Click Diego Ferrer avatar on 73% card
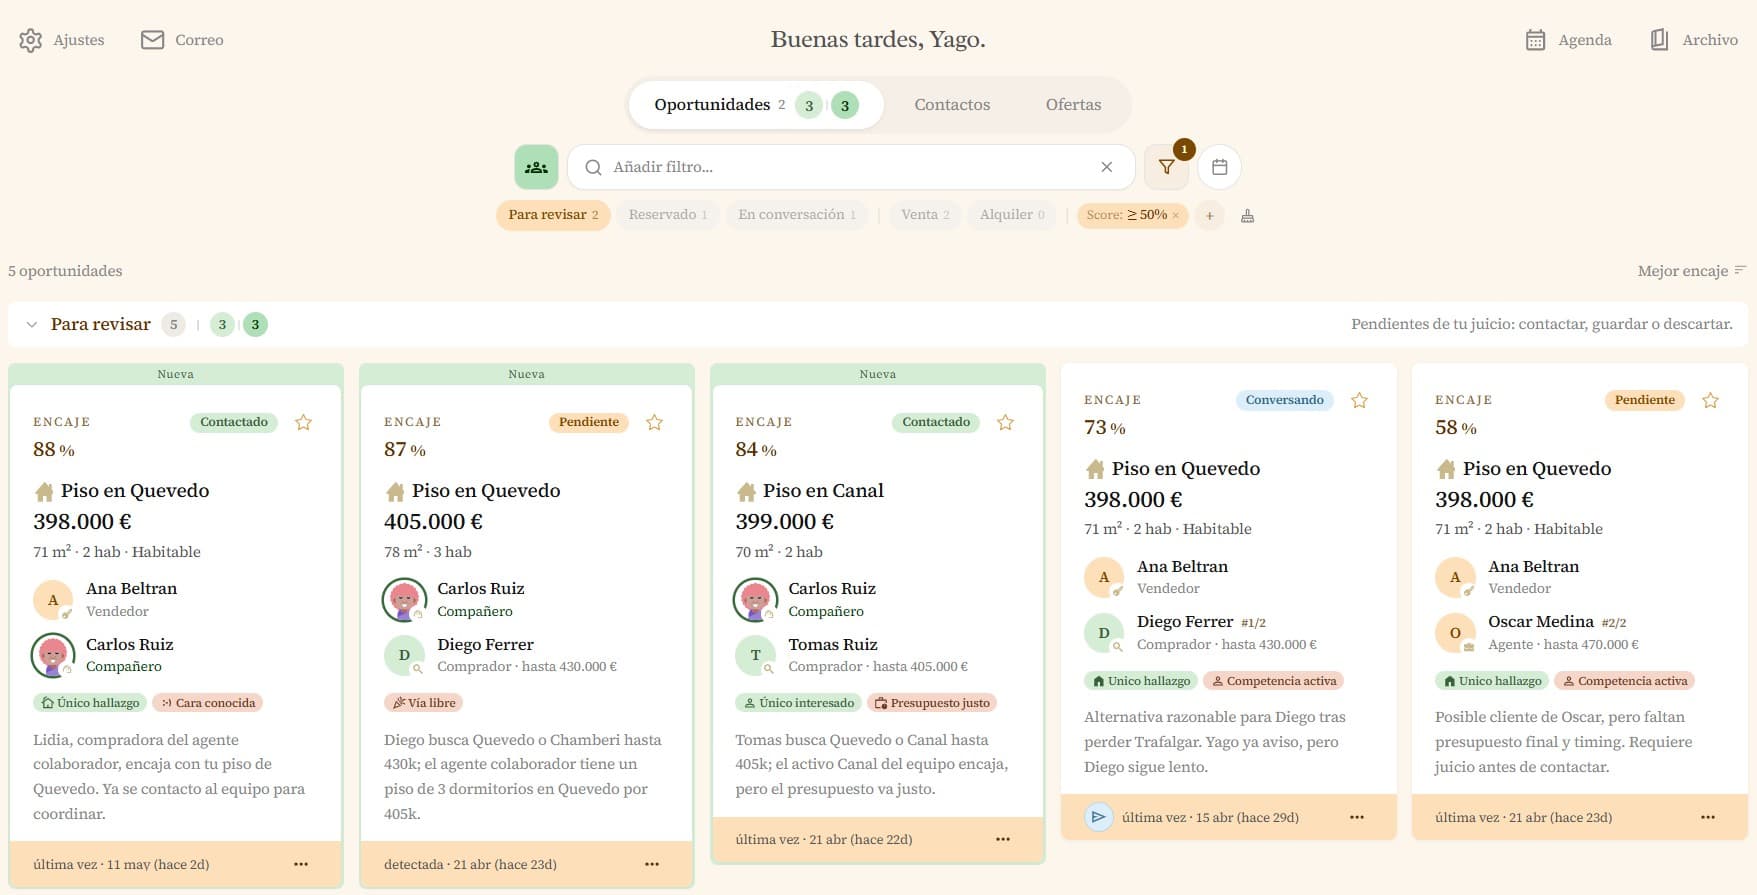1757x895 pixels. point(1104,633)
